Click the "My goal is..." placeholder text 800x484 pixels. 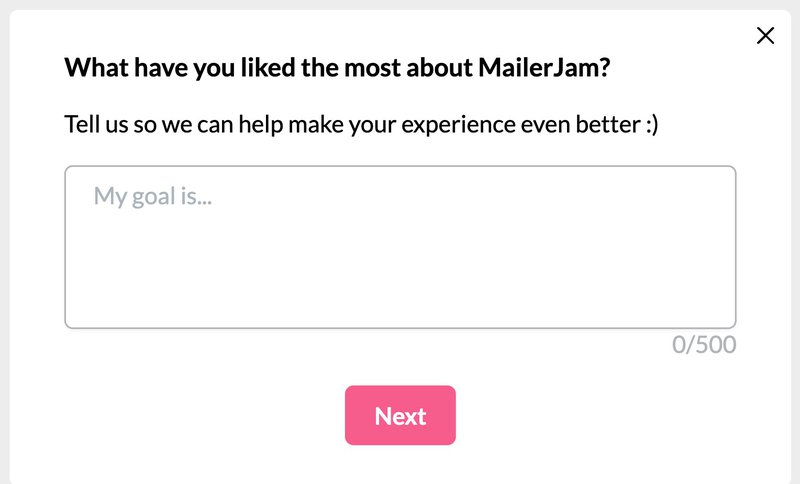[x=154, y=196]
